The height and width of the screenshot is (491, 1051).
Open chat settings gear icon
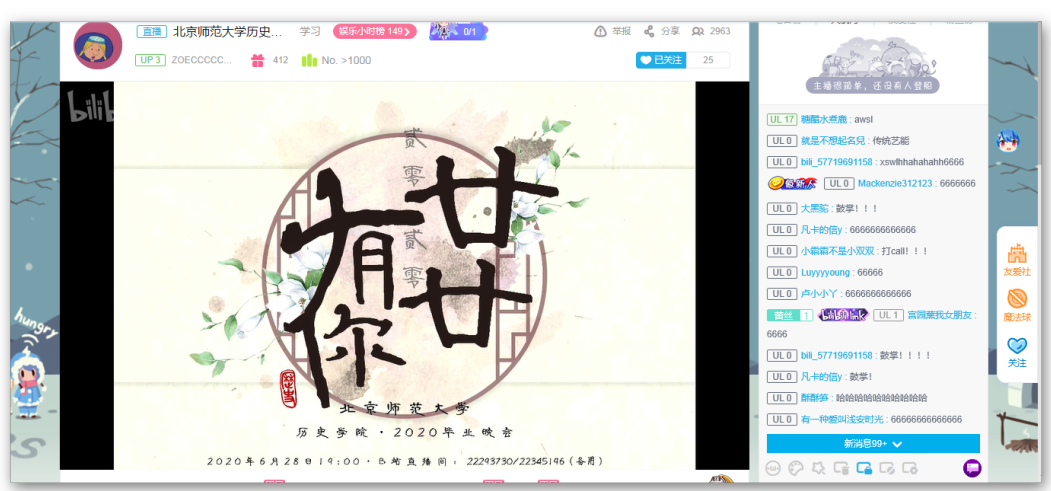coord(909,468)
